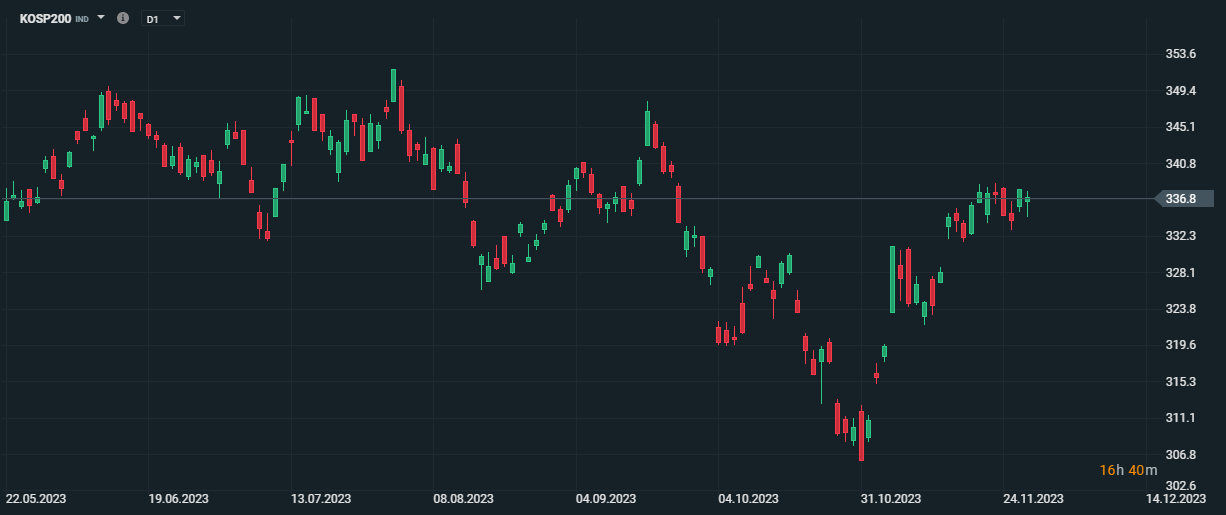
Task: Click the 319.6 price axis label
Action: pos(1181,345)
